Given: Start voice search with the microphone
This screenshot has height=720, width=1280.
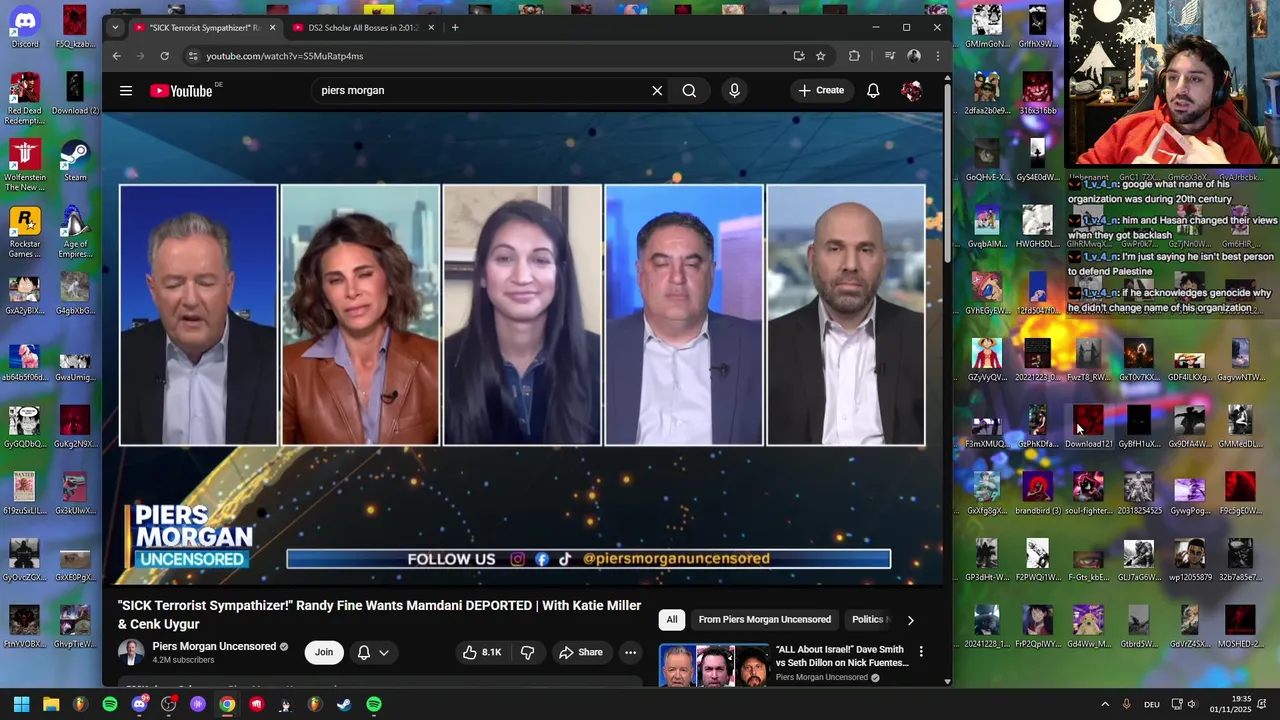Looking at the screenshot, I should pyautogui.click(x=734, y=91).
